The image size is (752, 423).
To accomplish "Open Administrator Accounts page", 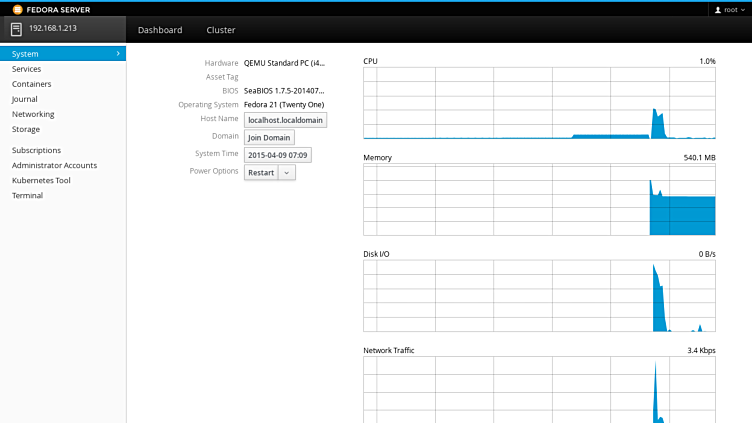I will [x=54, y=165].
